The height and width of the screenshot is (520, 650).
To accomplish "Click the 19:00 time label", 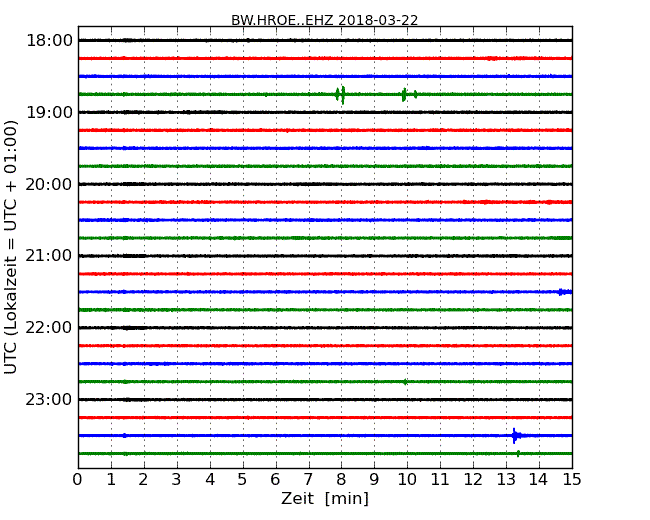I will click(x=49, y=112).
